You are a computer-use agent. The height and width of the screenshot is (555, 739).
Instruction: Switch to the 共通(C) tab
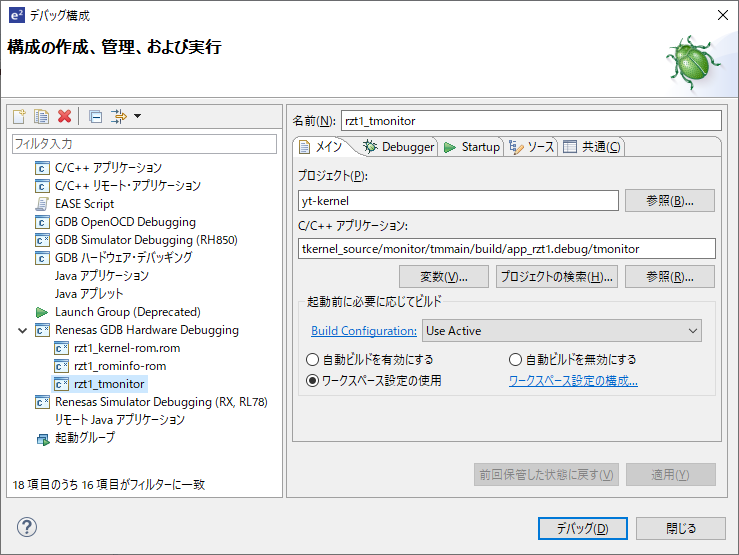(592, 147)
